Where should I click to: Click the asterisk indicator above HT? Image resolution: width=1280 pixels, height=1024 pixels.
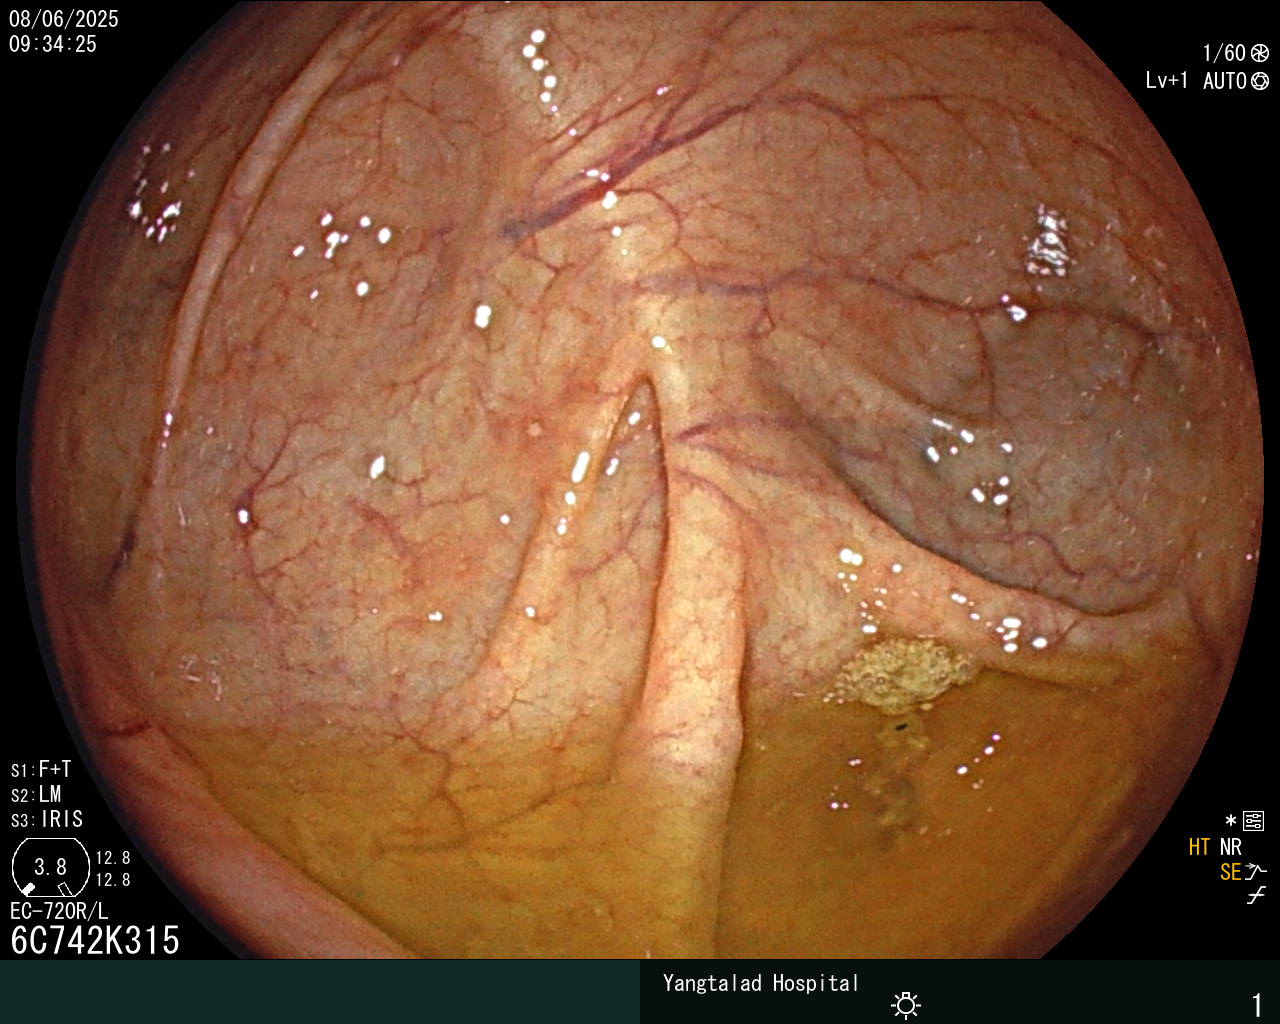click(x=1231, y=821)
